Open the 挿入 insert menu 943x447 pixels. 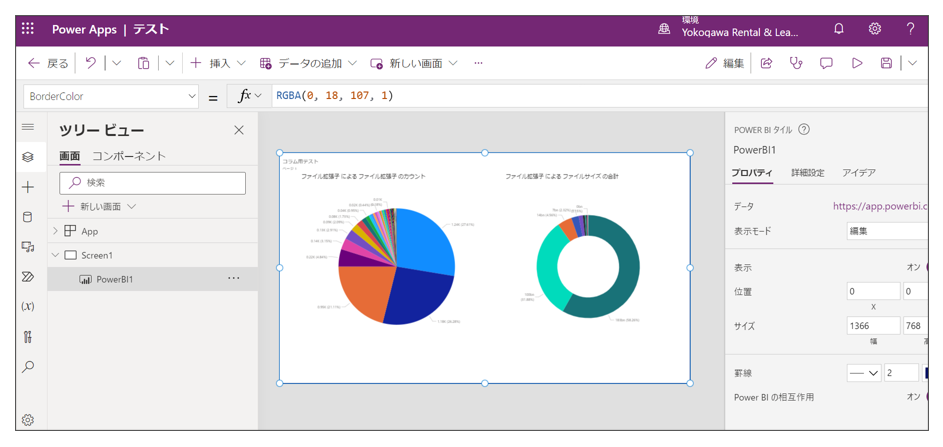[218, 63]
